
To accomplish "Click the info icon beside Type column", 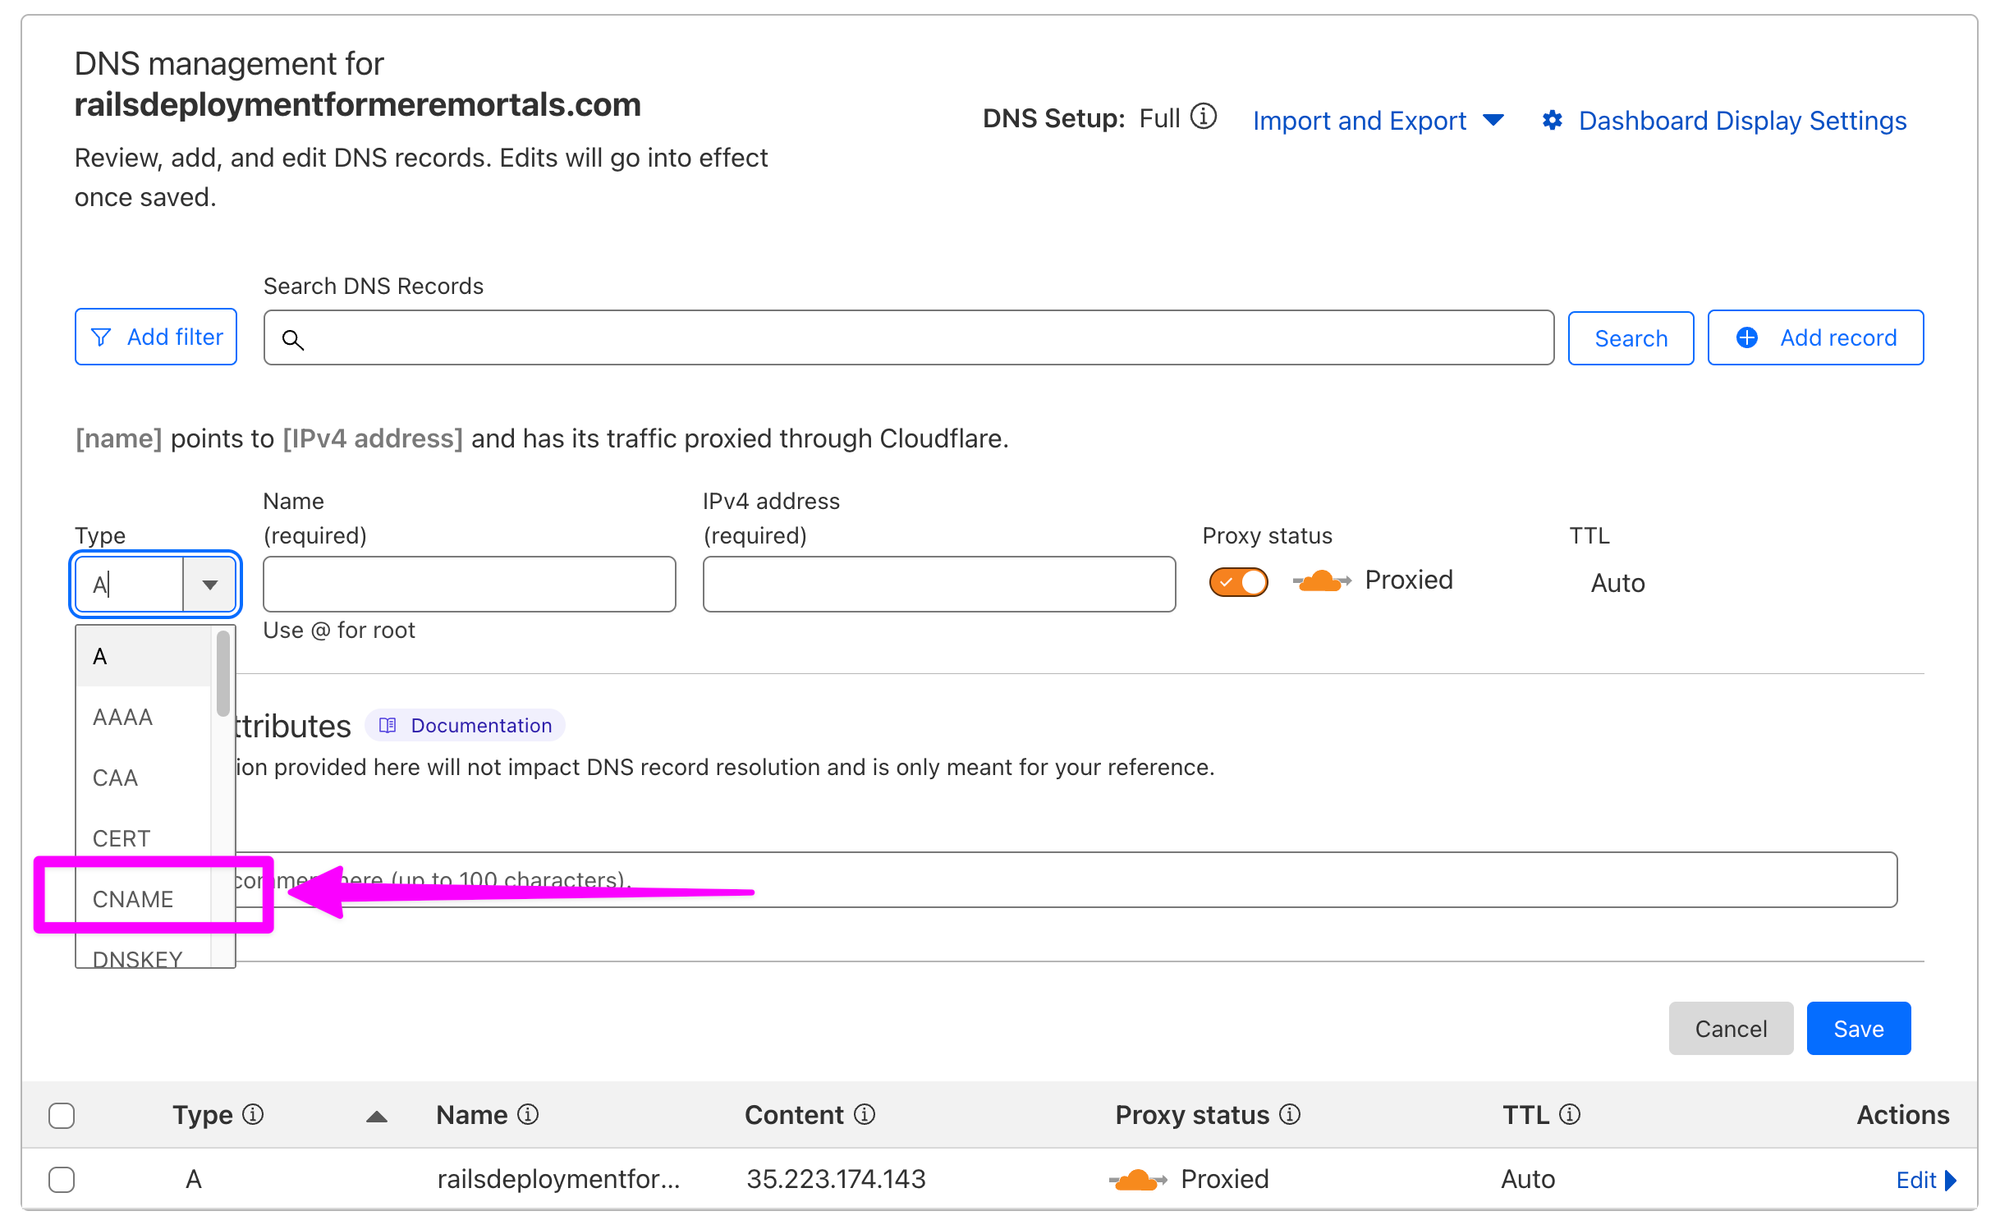I will pyautogui.click(x=253, y=1114).
